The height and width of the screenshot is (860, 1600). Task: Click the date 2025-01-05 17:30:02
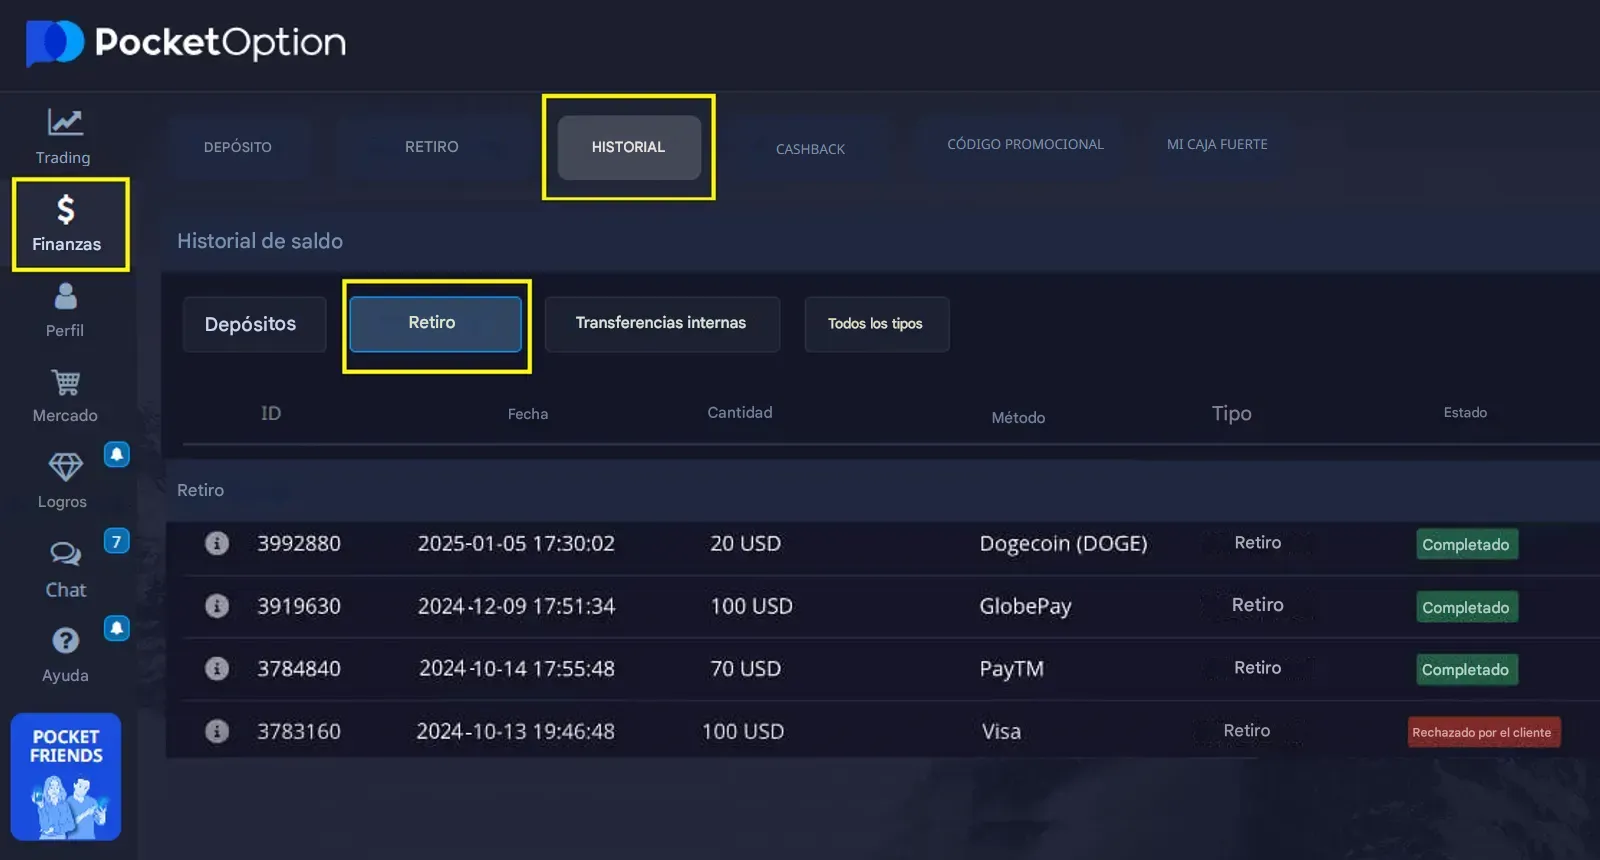coord(516,543)
